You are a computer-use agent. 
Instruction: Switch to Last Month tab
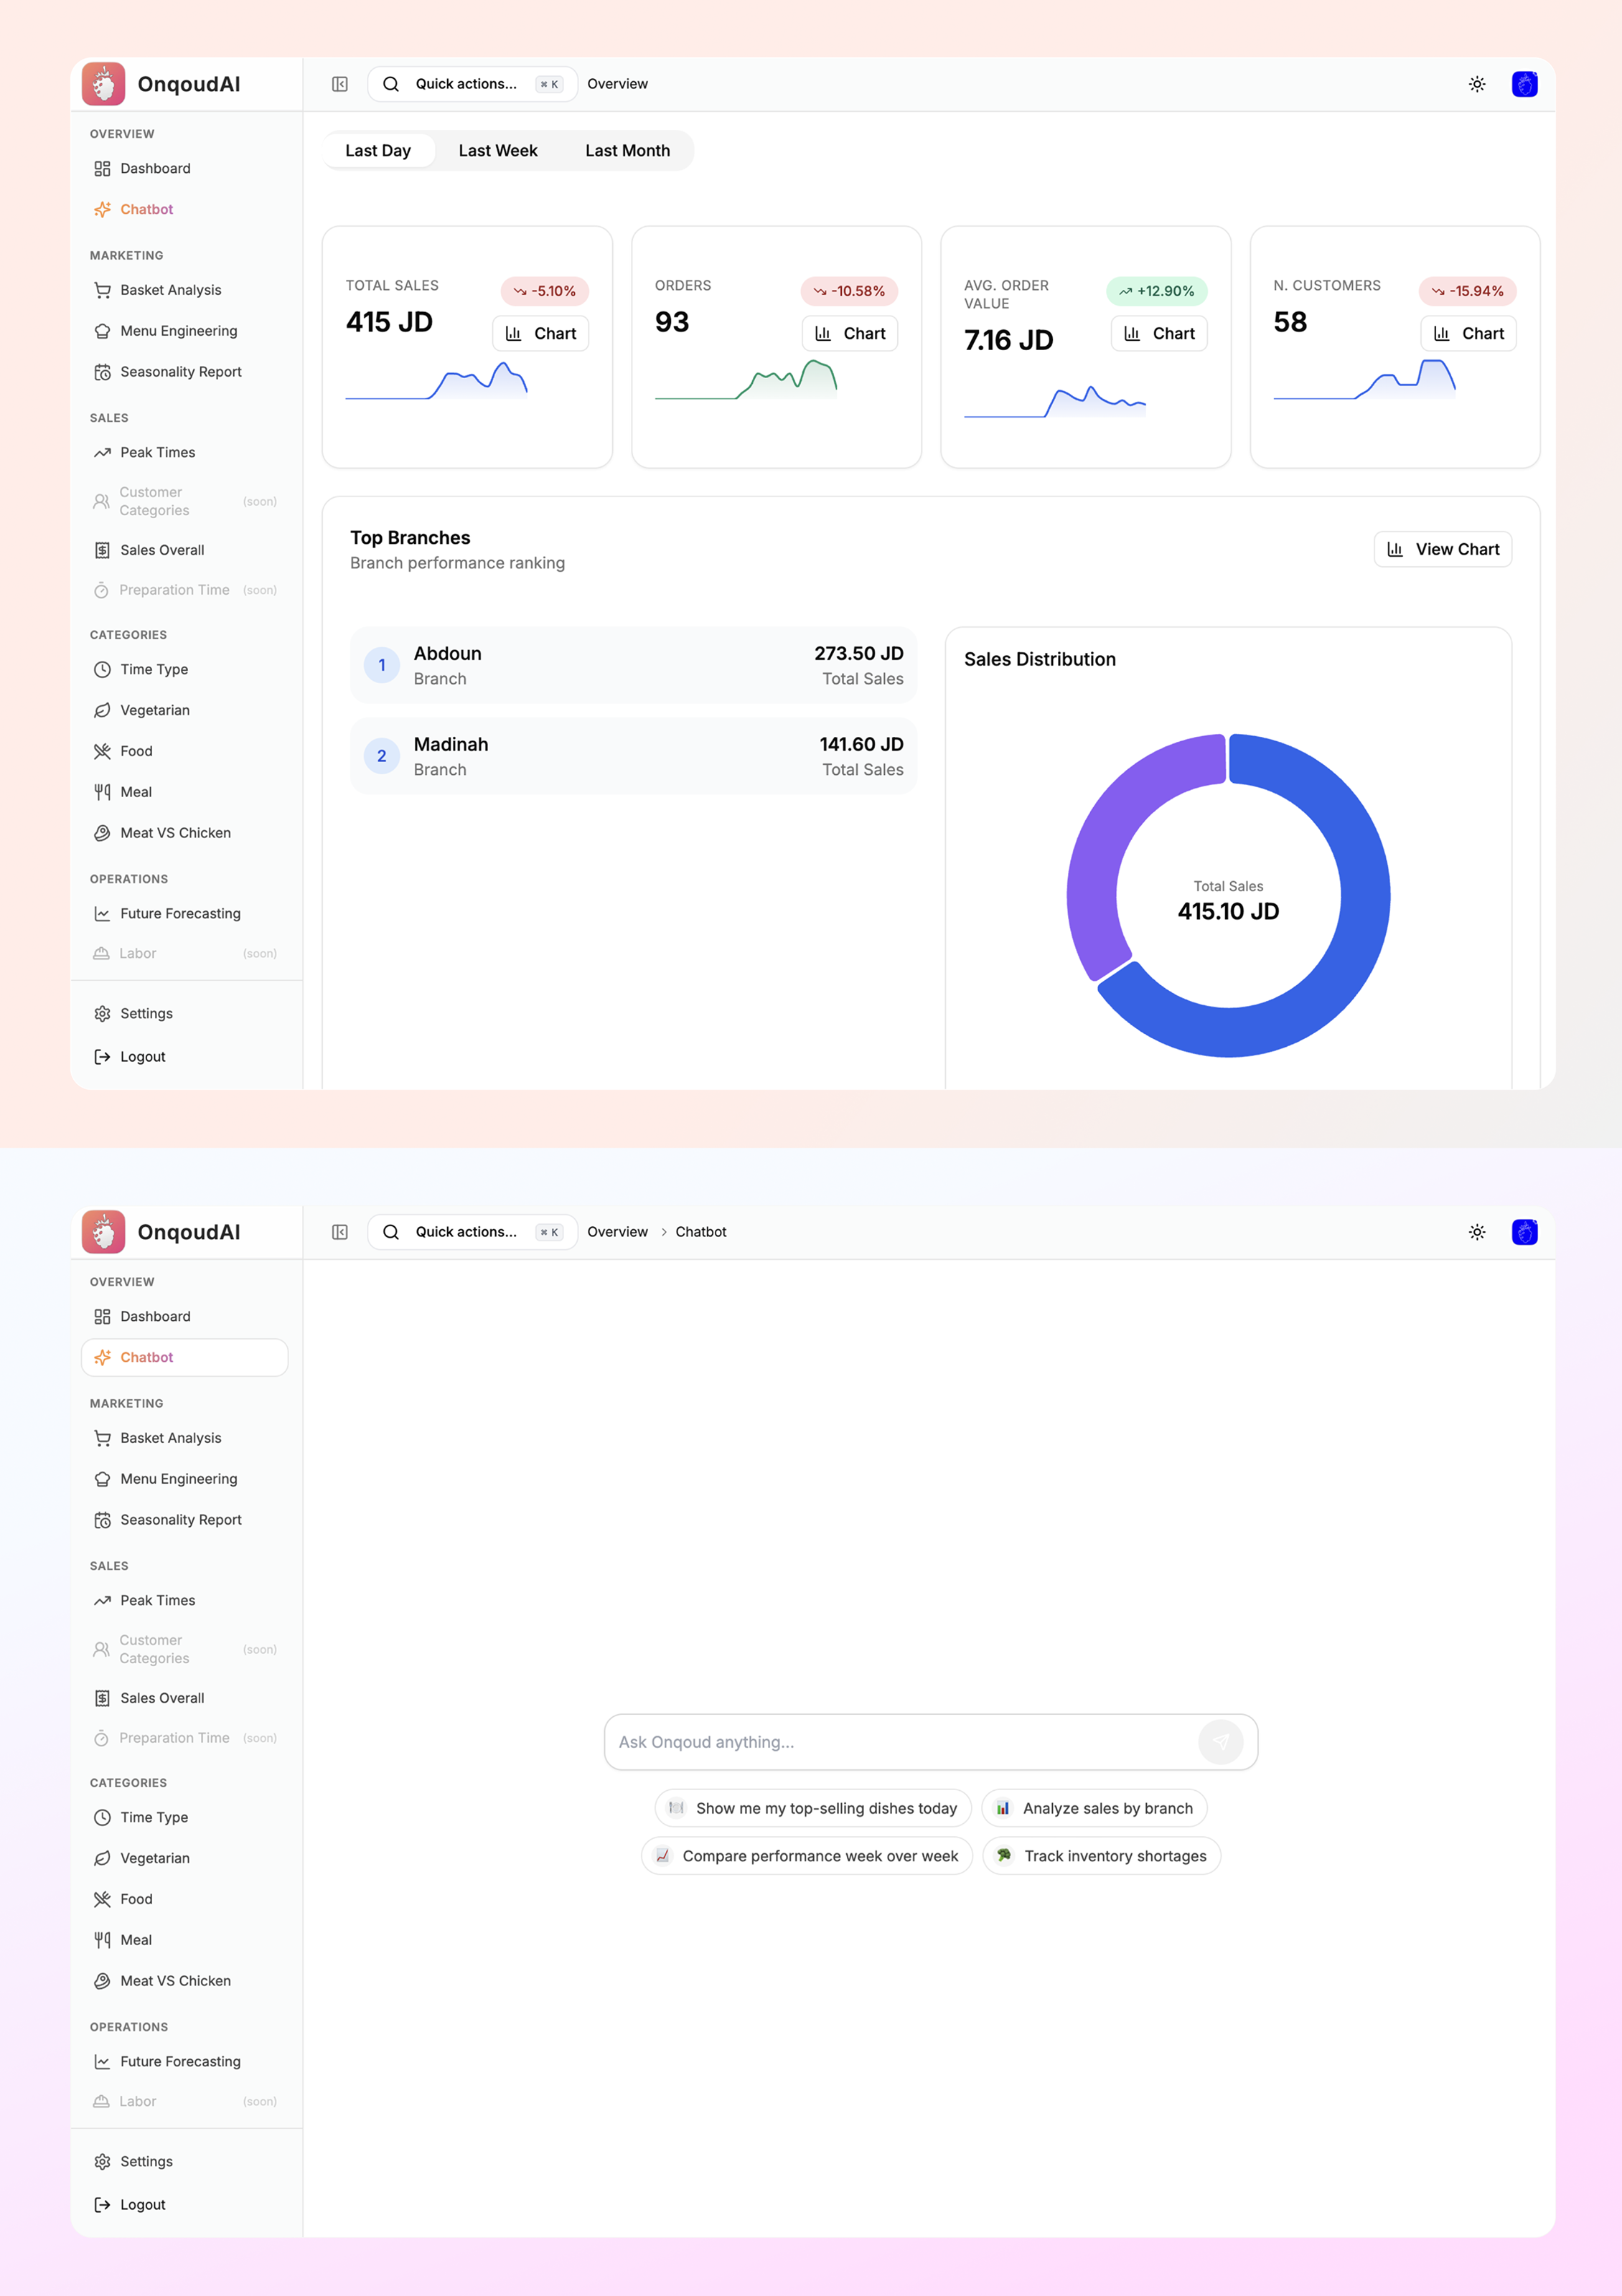click(x=627, y=151)
